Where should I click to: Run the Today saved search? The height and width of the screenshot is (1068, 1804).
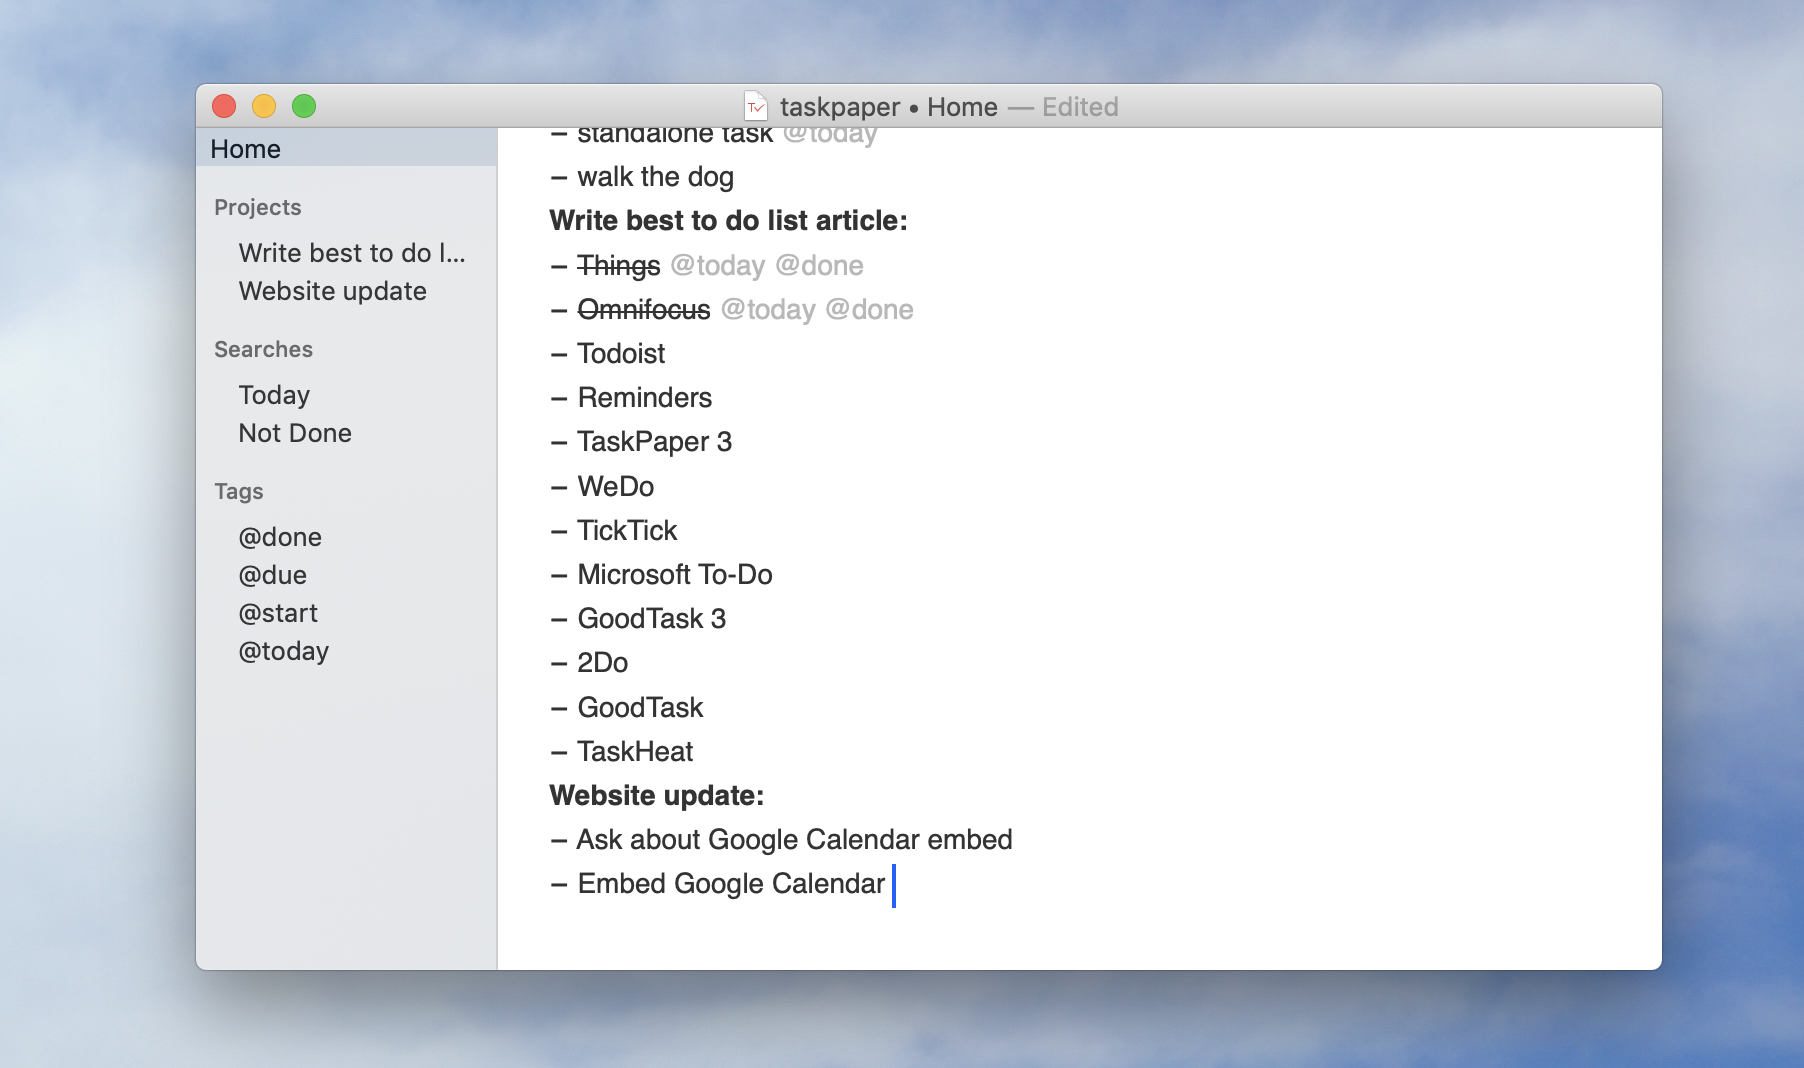point(274,395)
